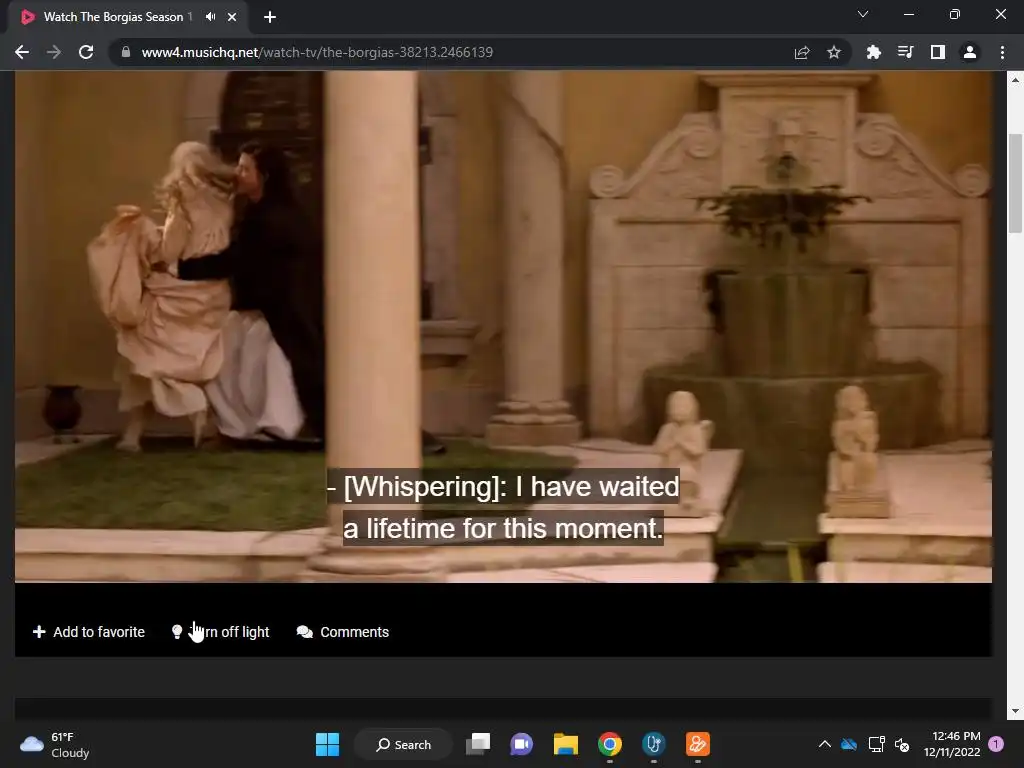This screenshot has width=1024, height=768.
Task: Mute the tab audio speaker icon
Action: point(210,17)
